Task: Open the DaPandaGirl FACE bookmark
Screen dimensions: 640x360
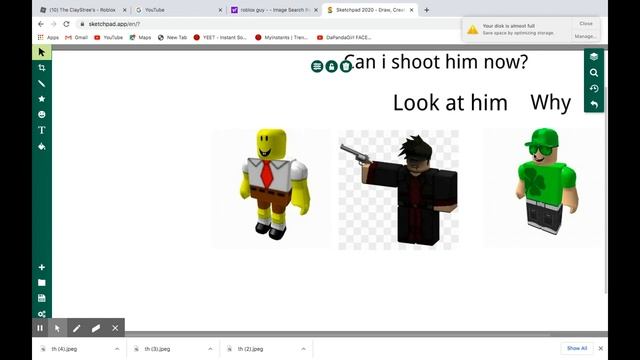Action: click(x=344, y=37)
